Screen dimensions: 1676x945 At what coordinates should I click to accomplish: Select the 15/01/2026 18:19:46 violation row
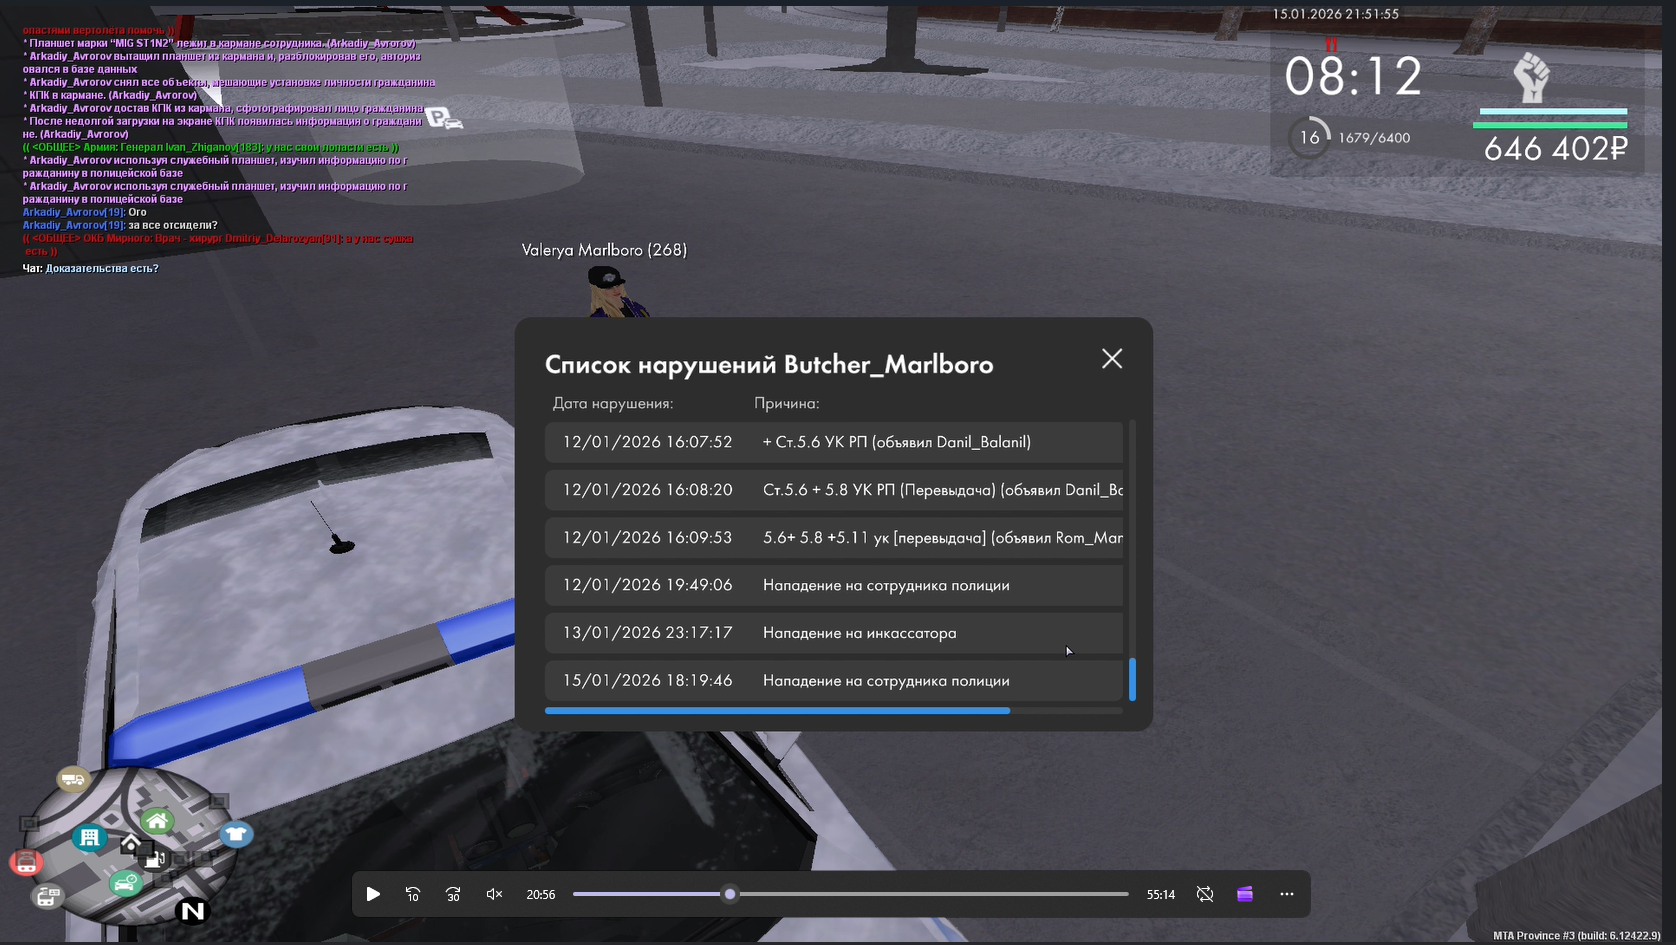[x=834, y=681]
